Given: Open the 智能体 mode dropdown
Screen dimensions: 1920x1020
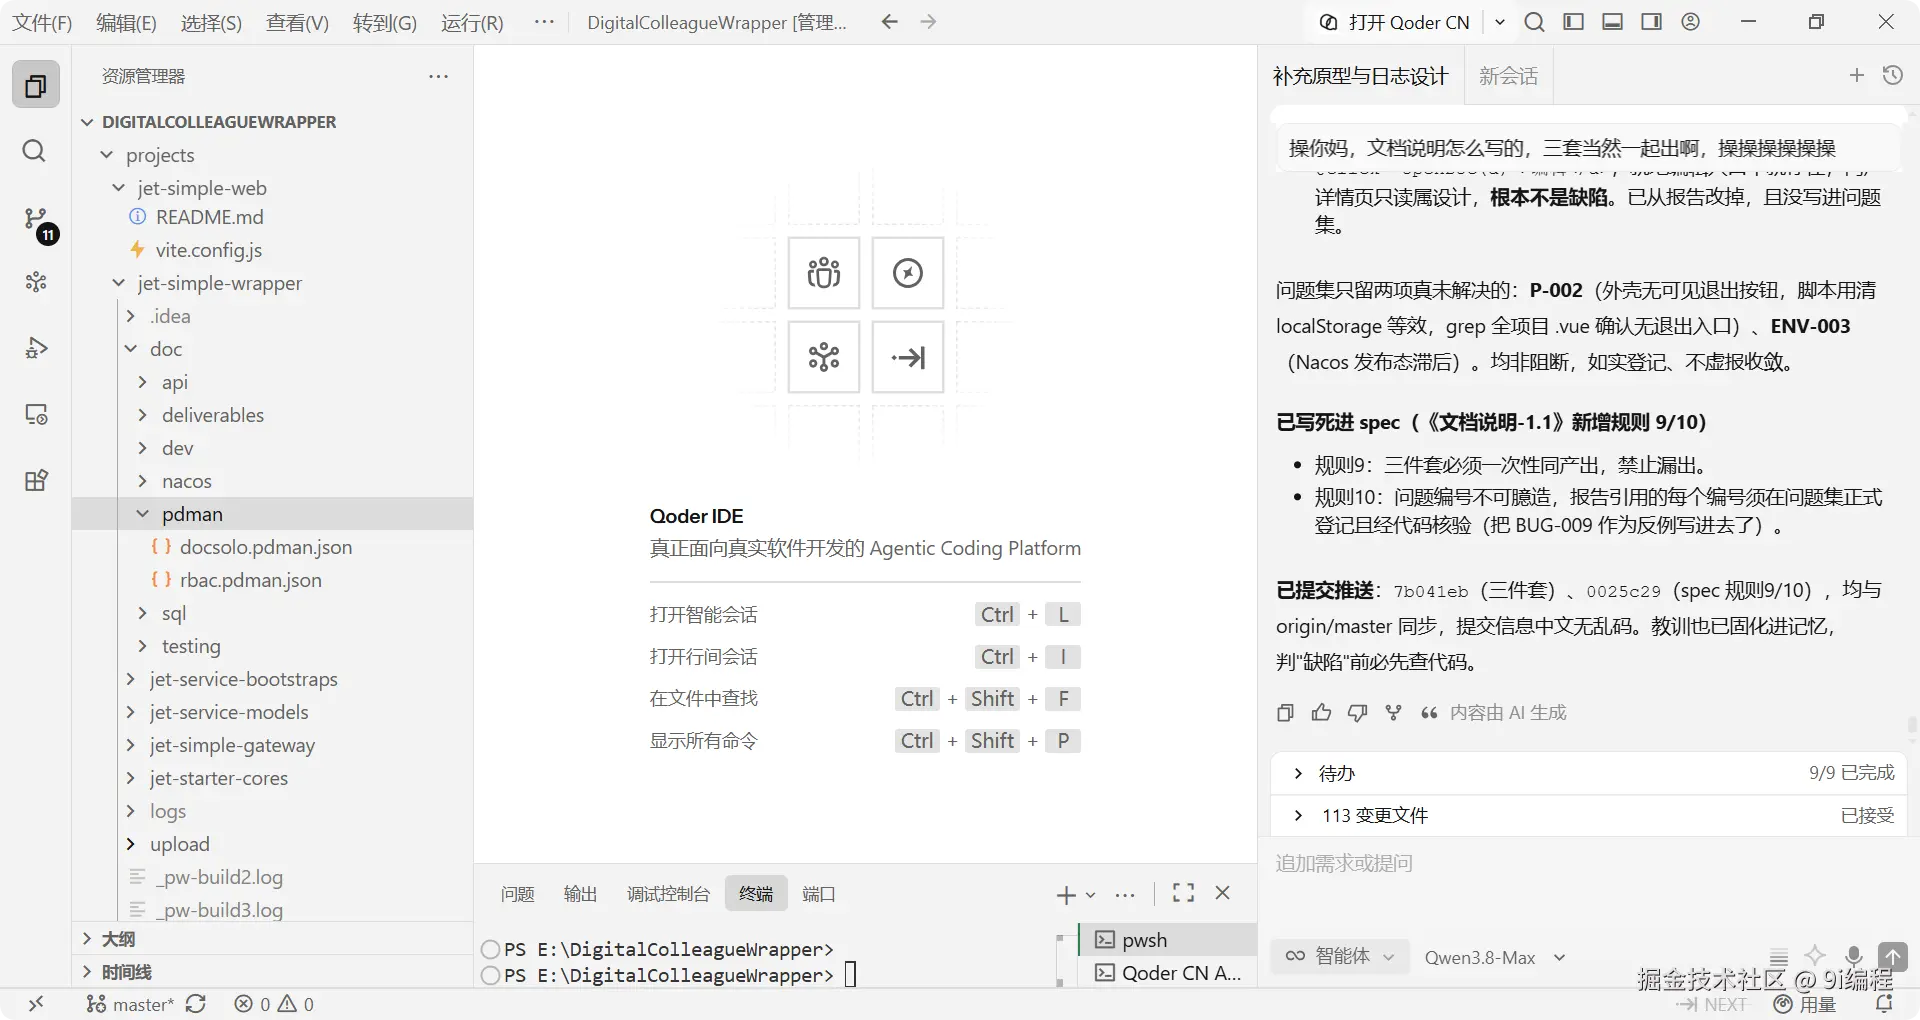Looking at the screenshot, I should 1340,956.
